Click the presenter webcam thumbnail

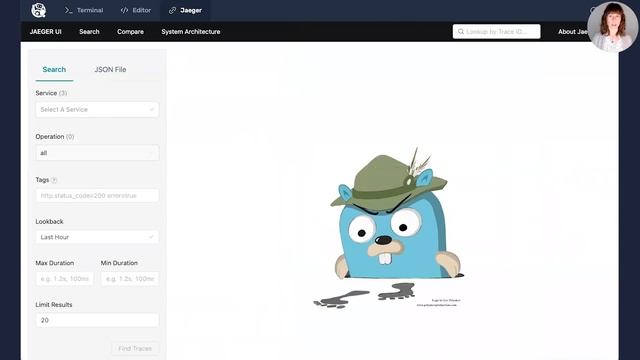tap(613, 27)
